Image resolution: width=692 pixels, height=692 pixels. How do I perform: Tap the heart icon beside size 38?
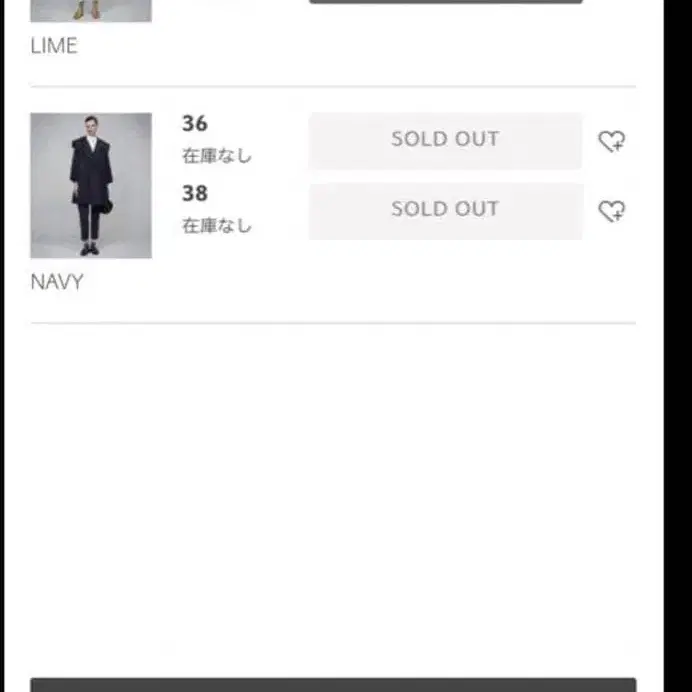(x=611, y=212)
